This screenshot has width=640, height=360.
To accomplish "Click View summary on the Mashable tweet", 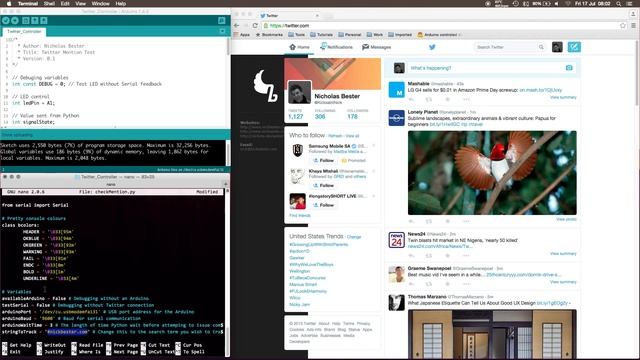I will tap(563, 97).
